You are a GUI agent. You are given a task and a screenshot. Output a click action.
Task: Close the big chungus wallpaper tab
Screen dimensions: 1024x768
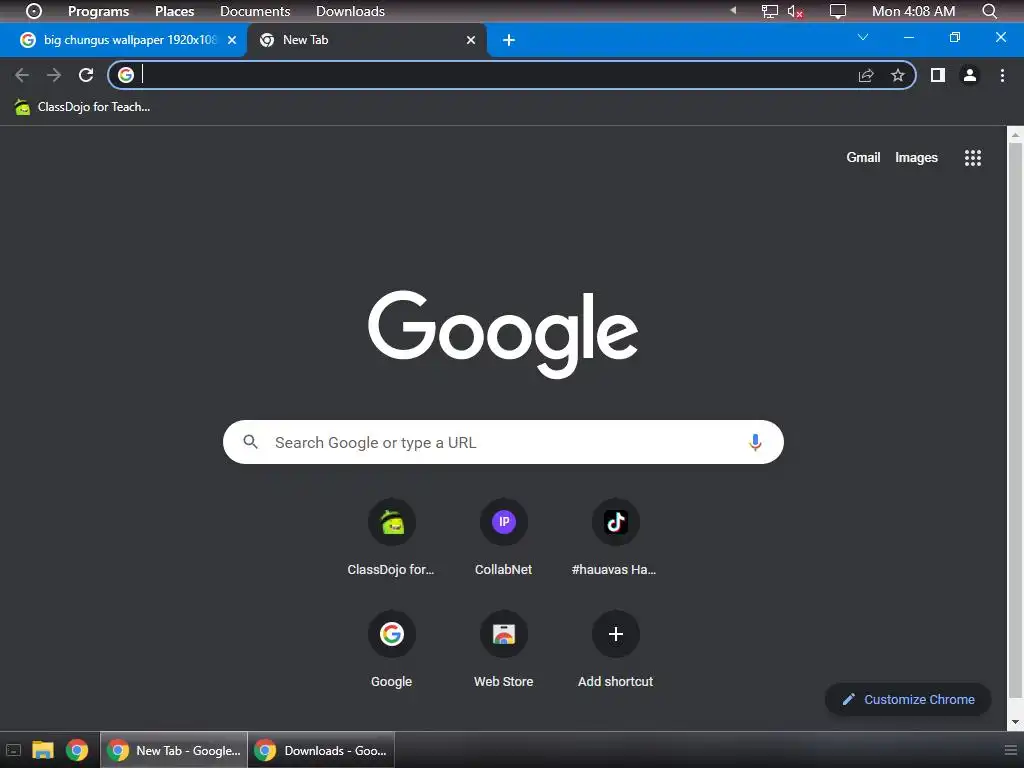[x=232, y=40]
